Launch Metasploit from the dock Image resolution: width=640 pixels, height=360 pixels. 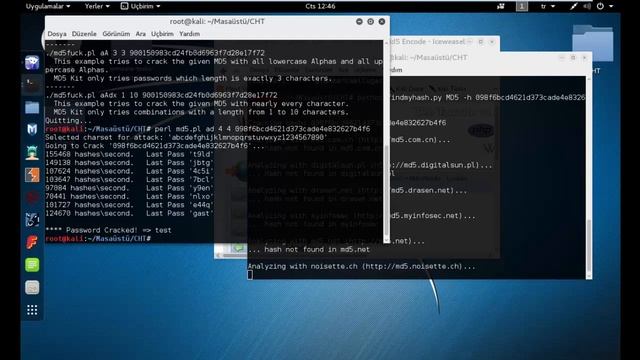pos(32,130)
